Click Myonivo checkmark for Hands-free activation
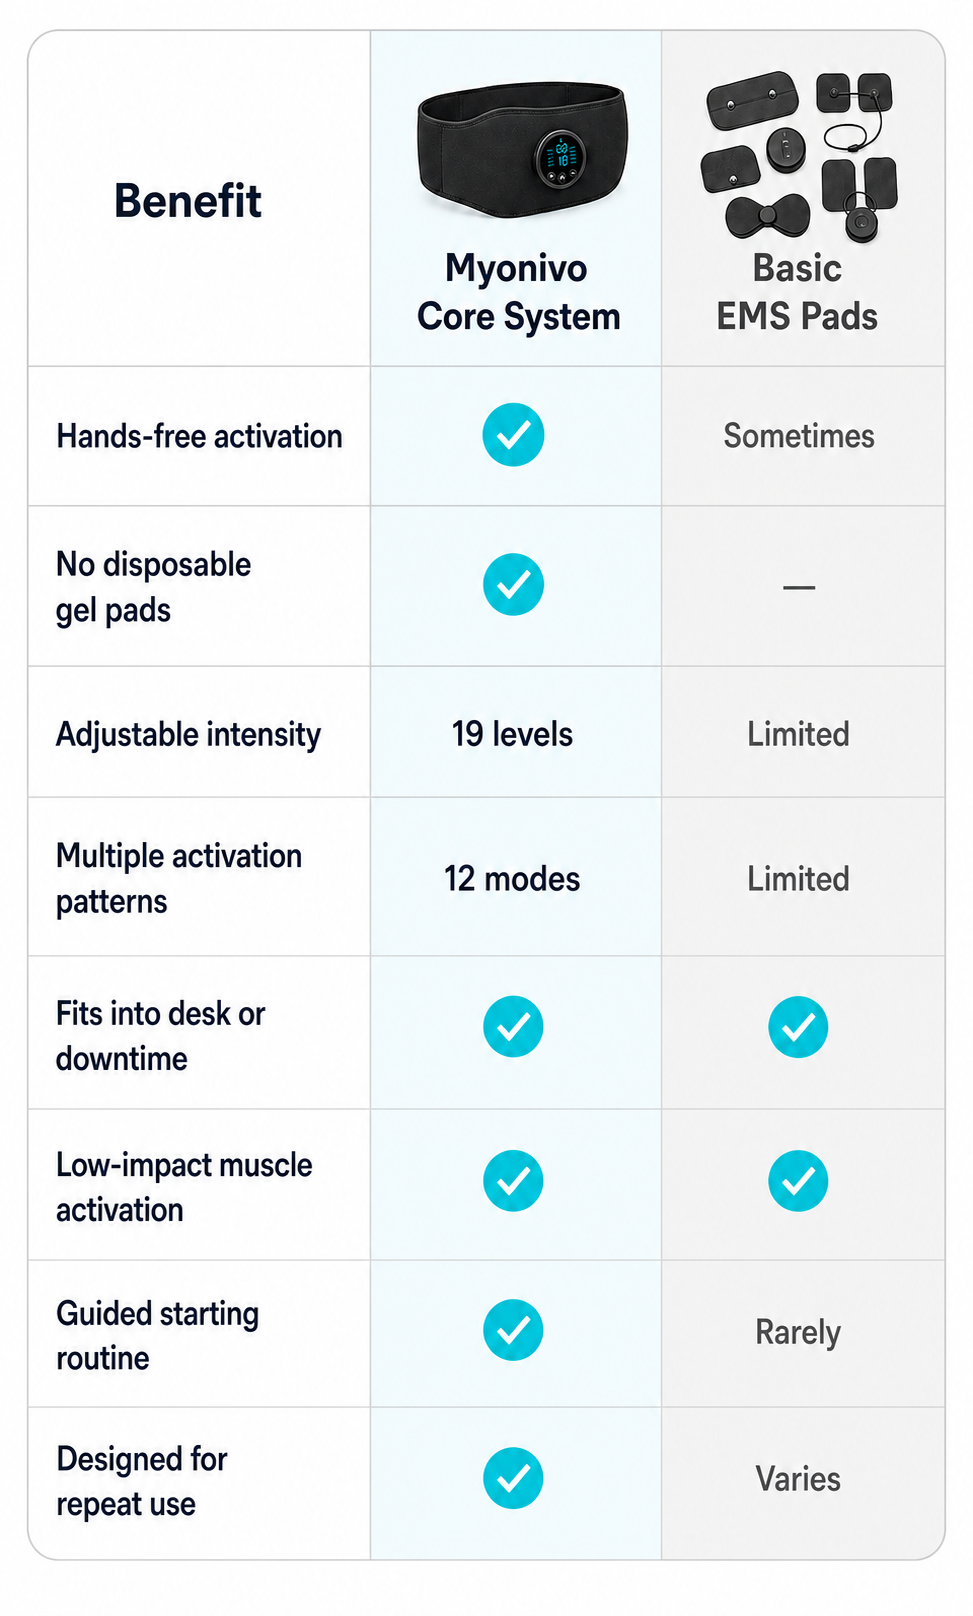973x1616 pixels. point(513,435)
